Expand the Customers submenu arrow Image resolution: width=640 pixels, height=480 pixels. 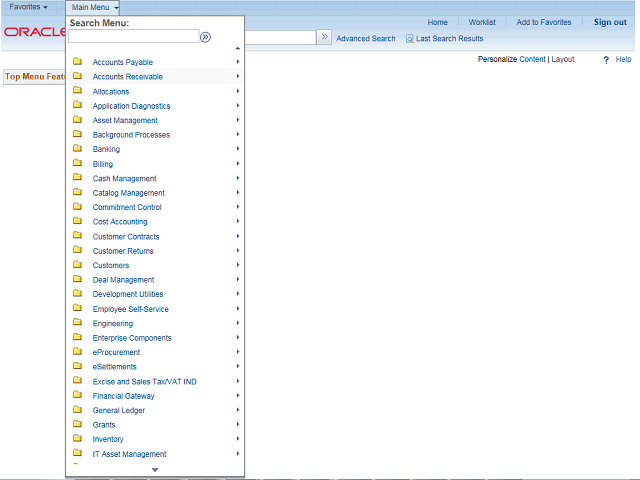pyautogui.click(x=238, y=265)
